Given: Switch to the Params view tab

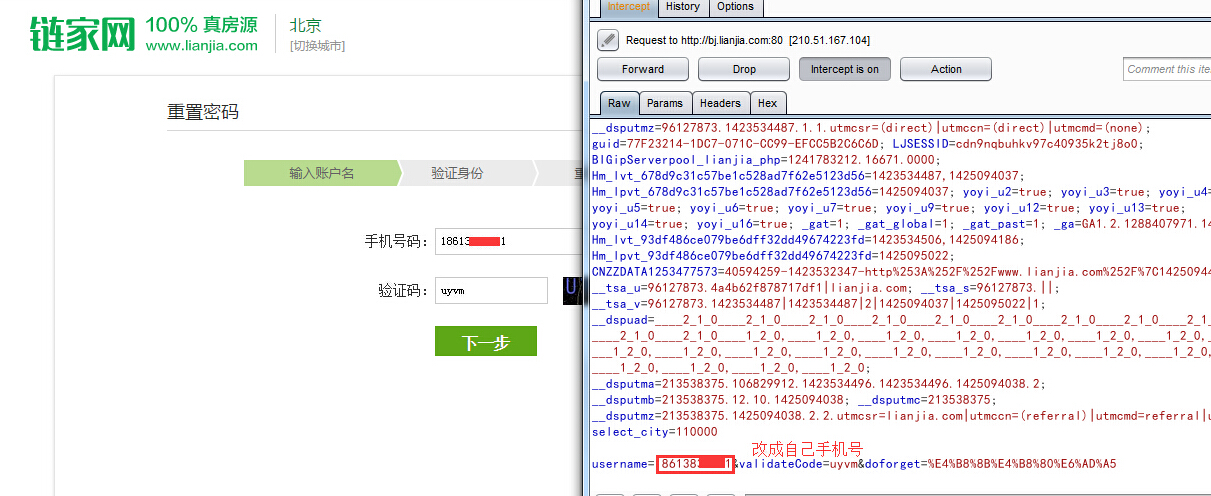Looking at the screenshot, I should [x=664, y=103].
